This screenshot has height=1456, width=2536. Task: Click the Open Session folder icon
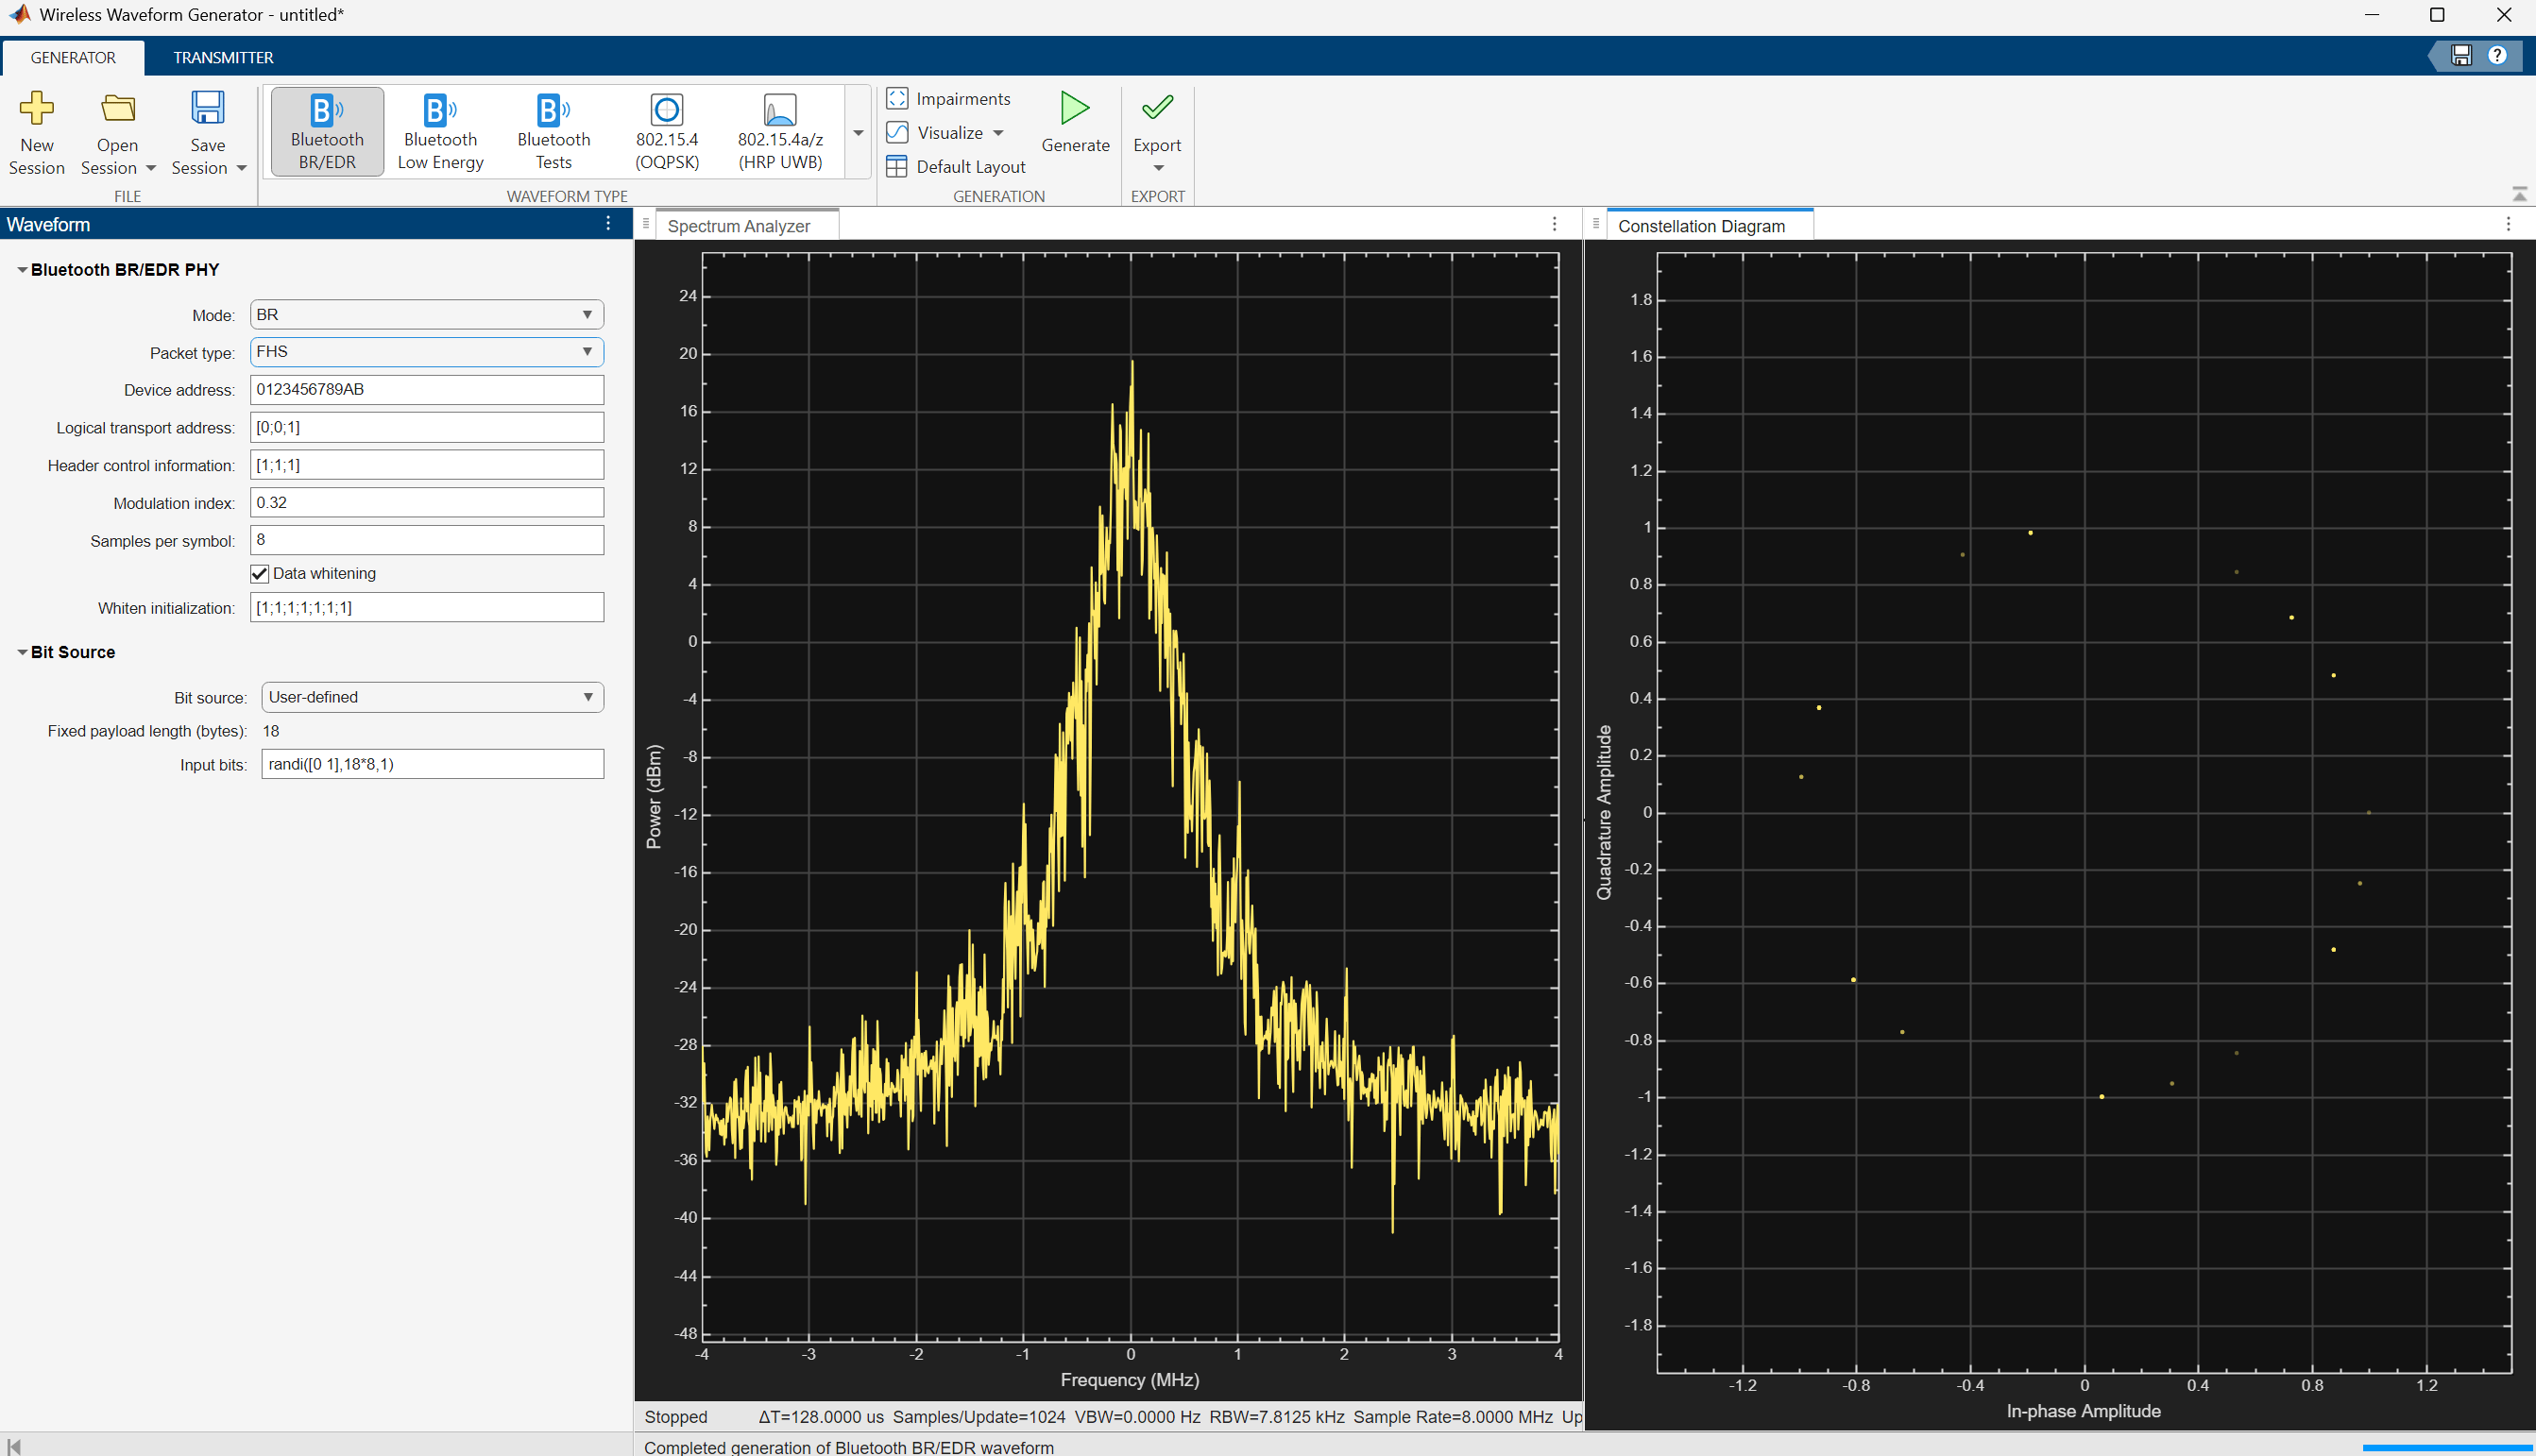118,108
